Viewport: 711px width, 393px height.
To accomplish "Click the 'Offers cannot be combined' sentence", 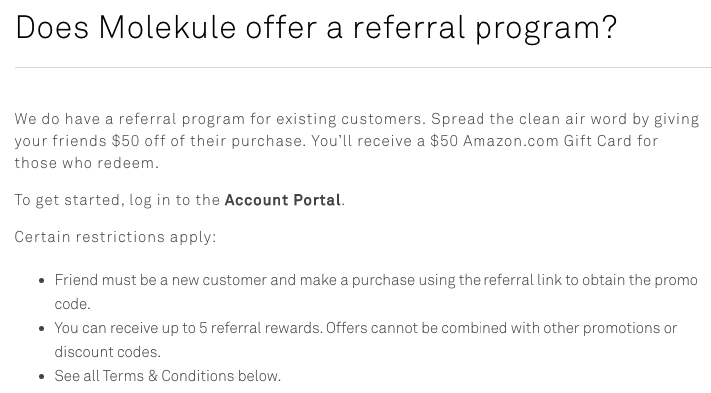I will [501, 328].
